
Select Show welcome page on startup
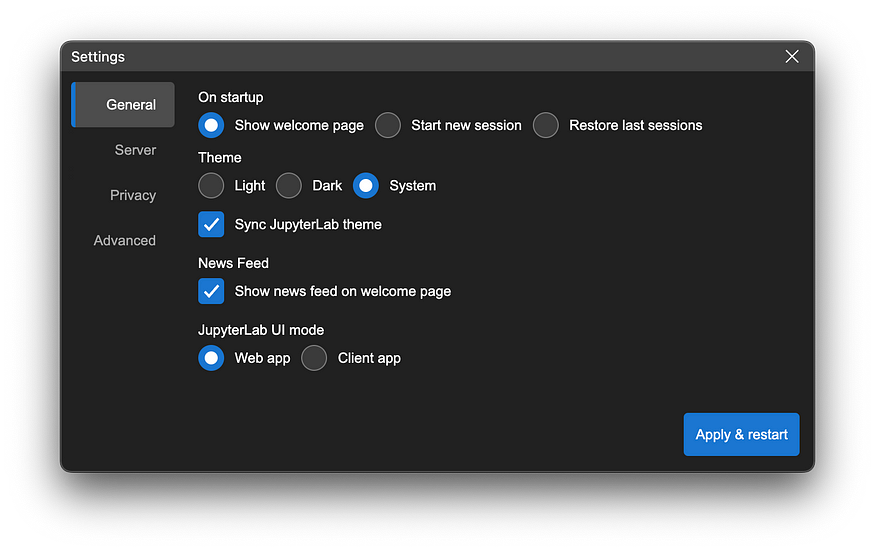pos(211,125)
